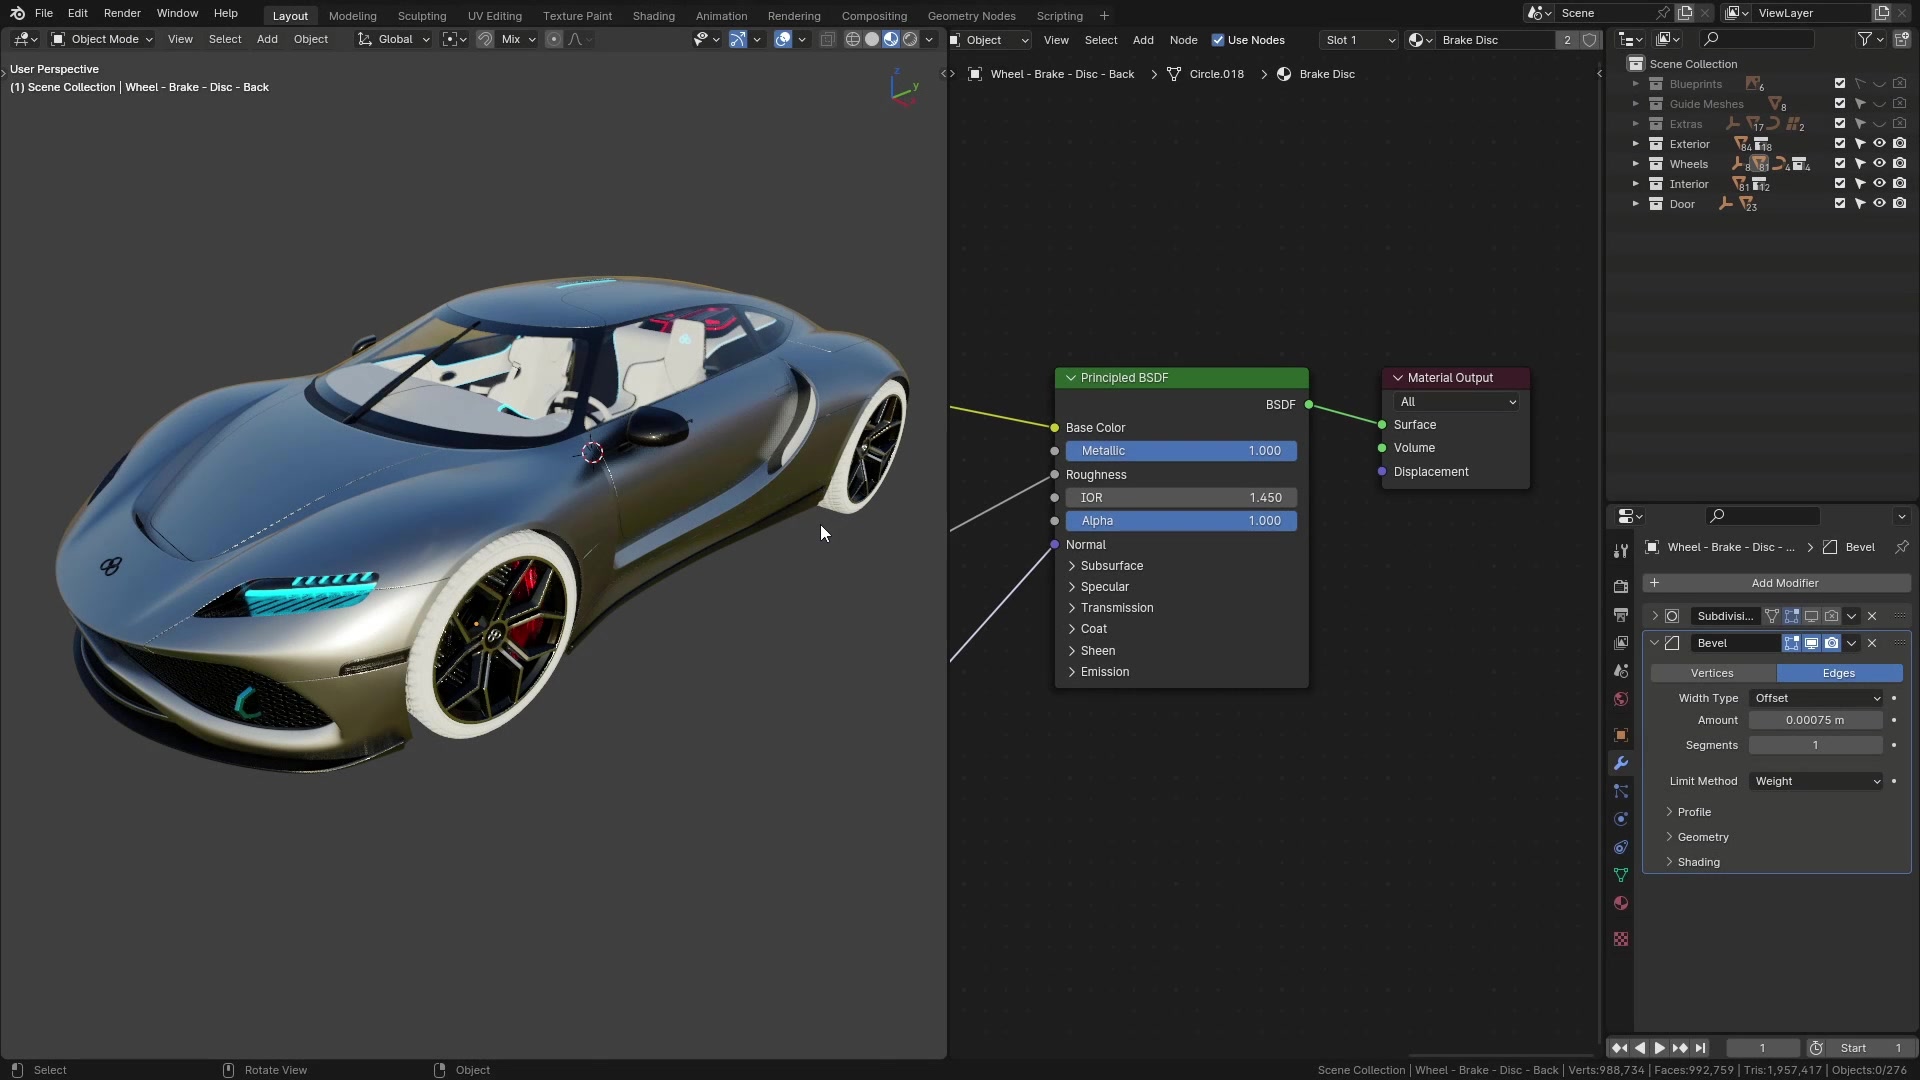Jump to the animation end frame
Image resolution: width=1920 pixels, height=1080 pixels.
click(x=1700, y=1048)
